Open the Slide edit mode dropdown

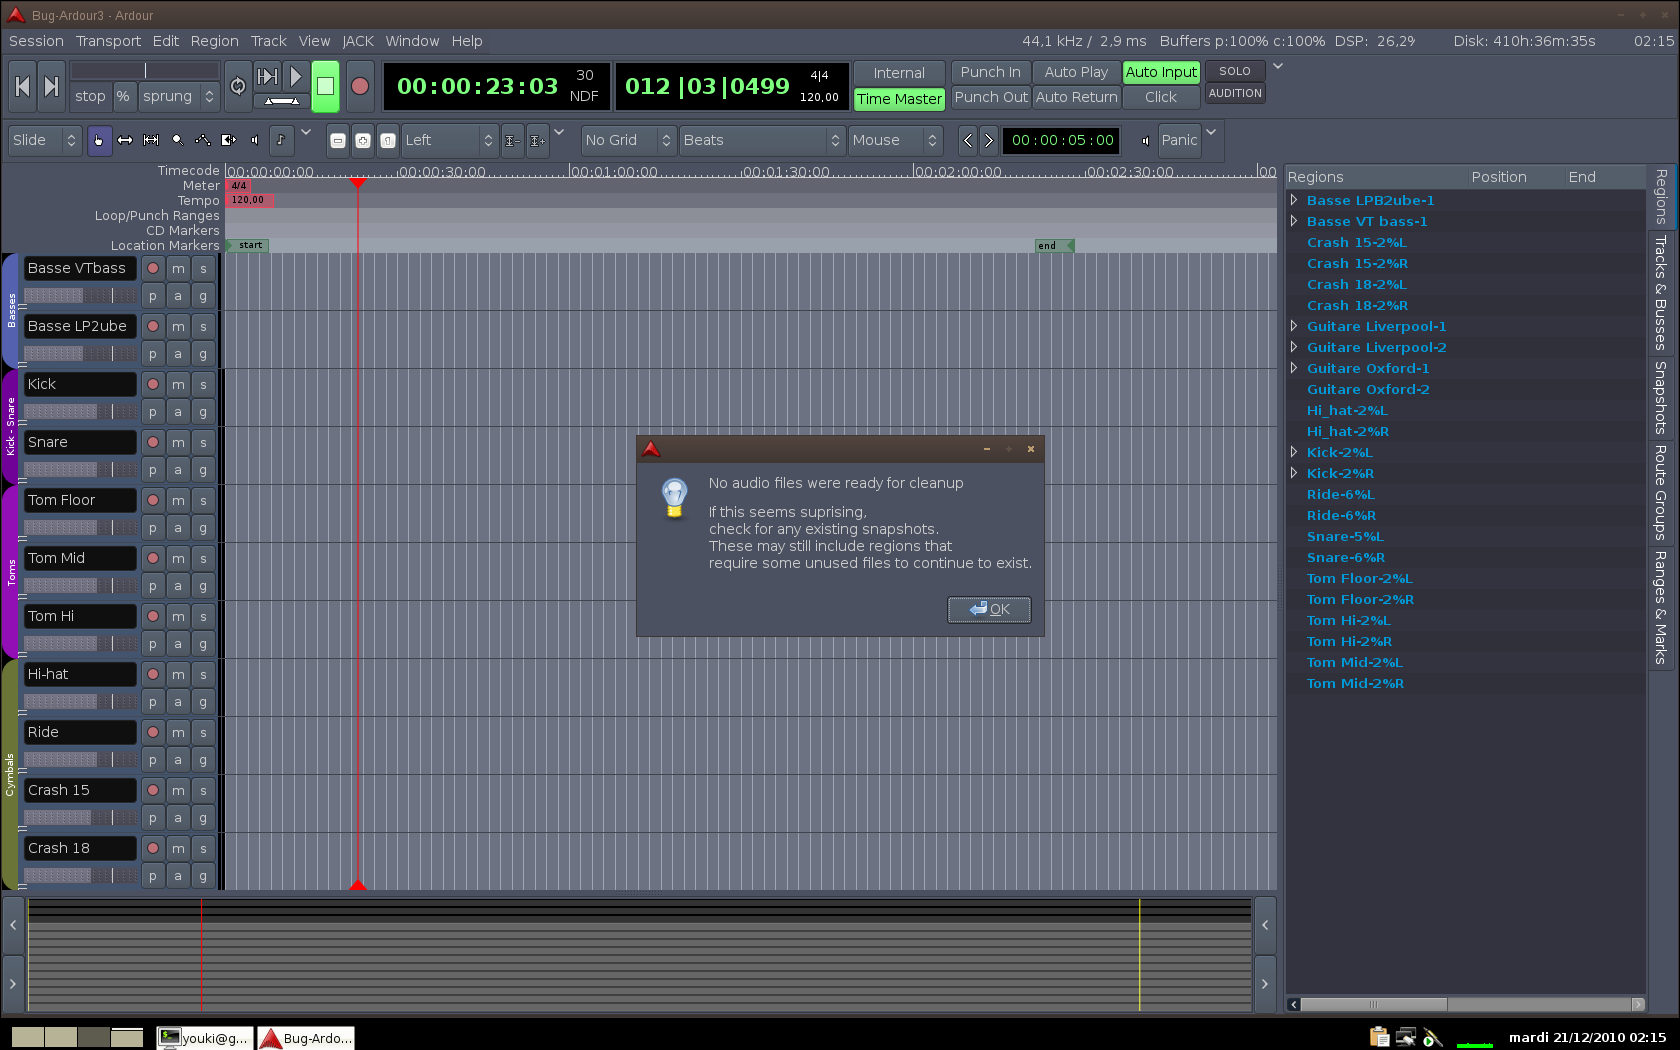tap(44, 140)
